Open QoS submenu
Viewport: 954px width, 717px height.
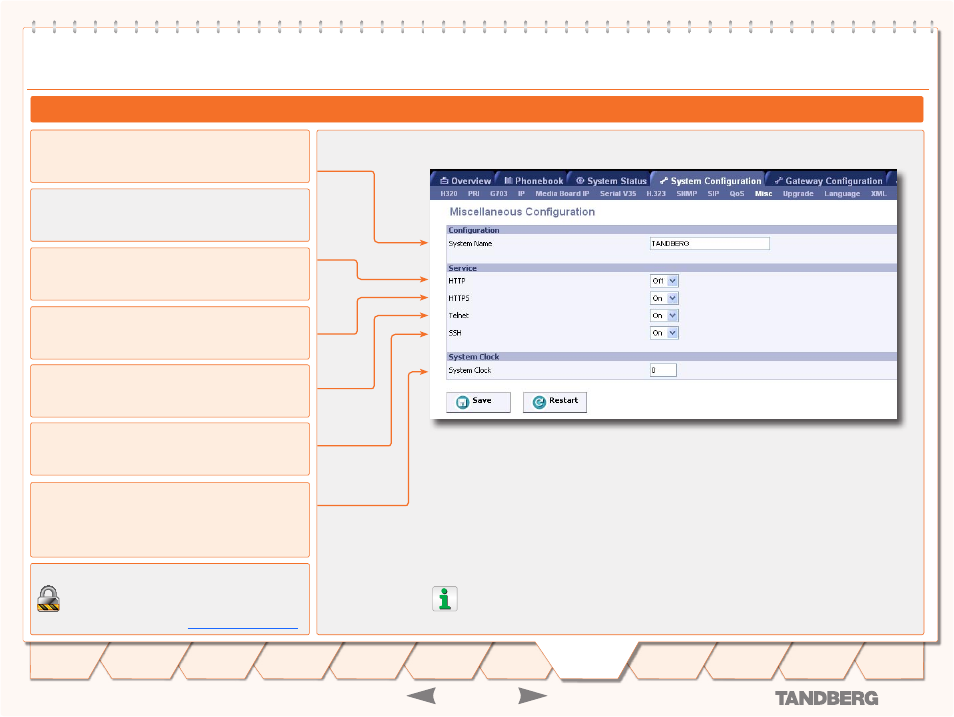[737, 194]
